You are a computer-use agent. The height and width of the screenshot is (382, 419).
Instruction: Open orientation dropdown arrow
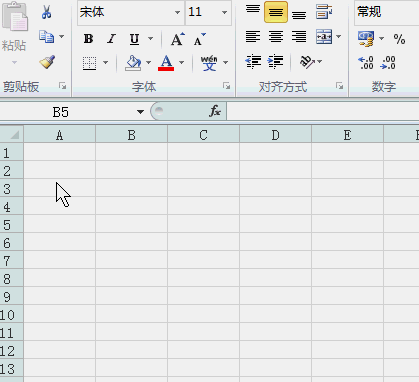point(319,62)
